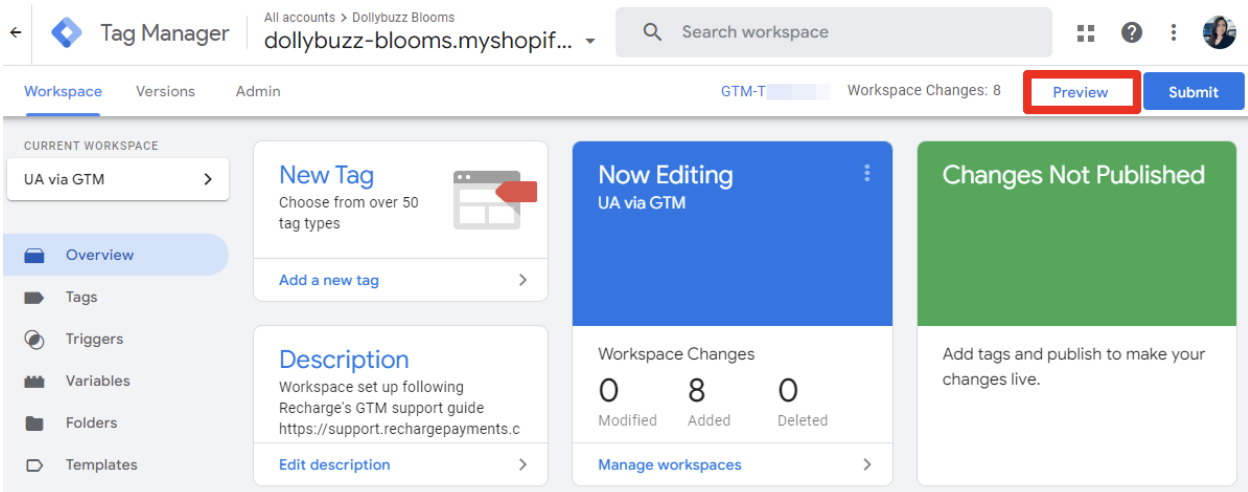This screenshot has height=492, width=1248.
Task: Open Variables in the sidebar
Action: pyautogui.click(x=97, y=381)
